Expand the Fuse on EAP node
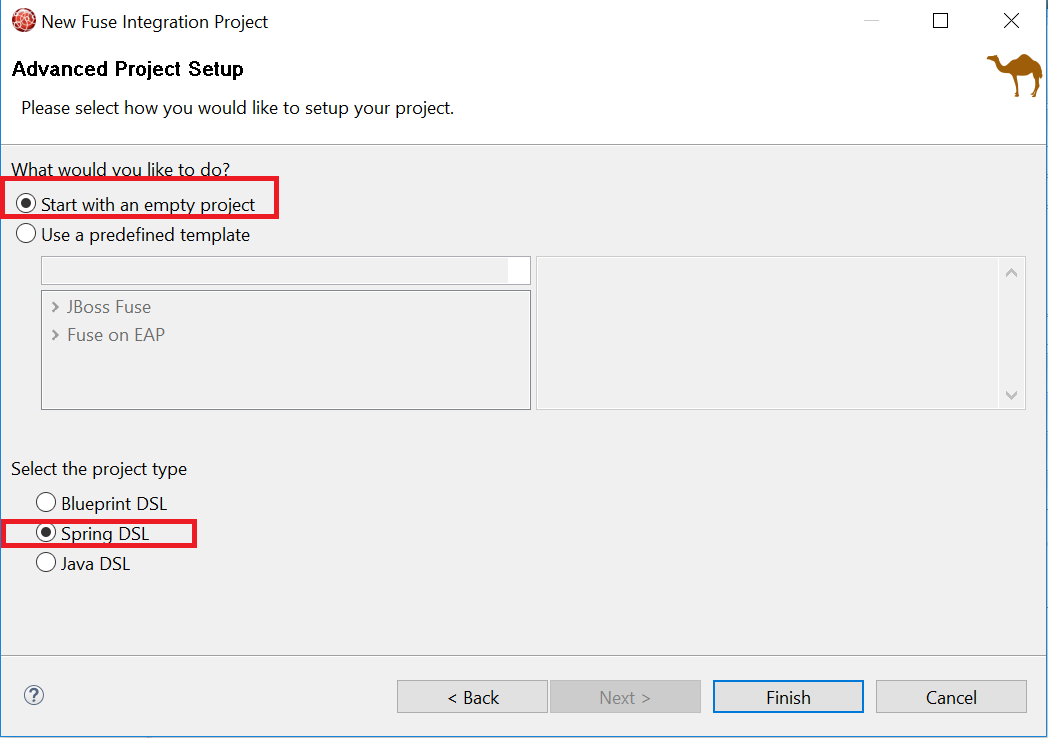The image size is (1048, 738). click(x=55, y=335)
